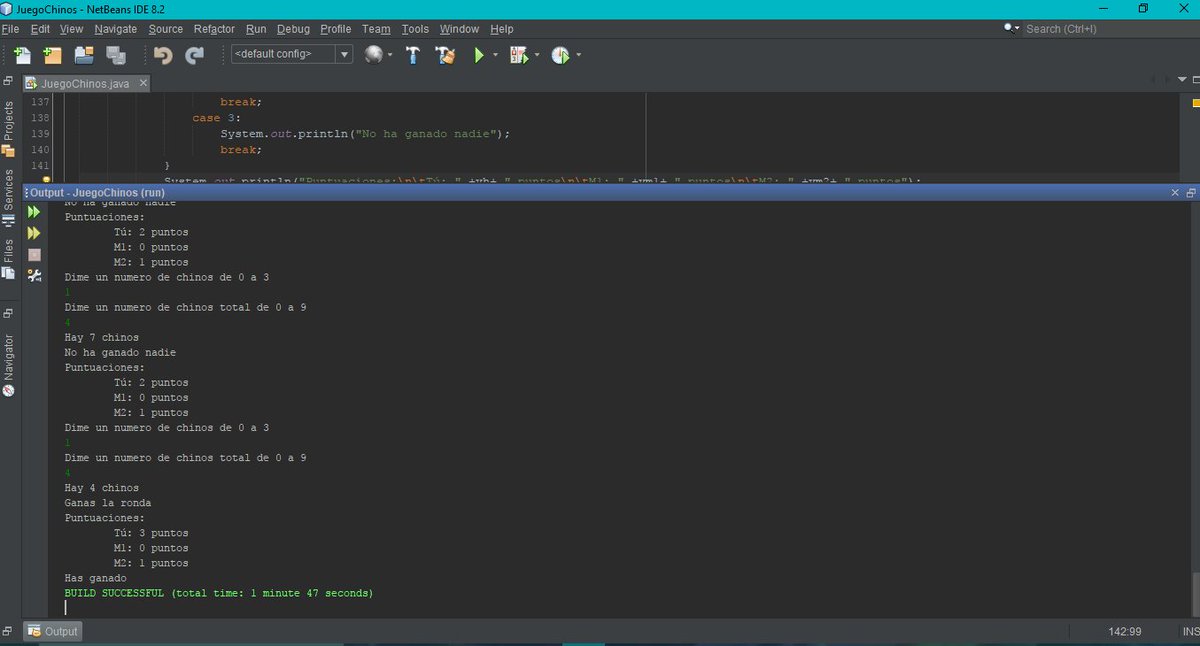Viewport: 1200px width, 646px height.
Task: Open the Source menu
Action: [166, 29]
